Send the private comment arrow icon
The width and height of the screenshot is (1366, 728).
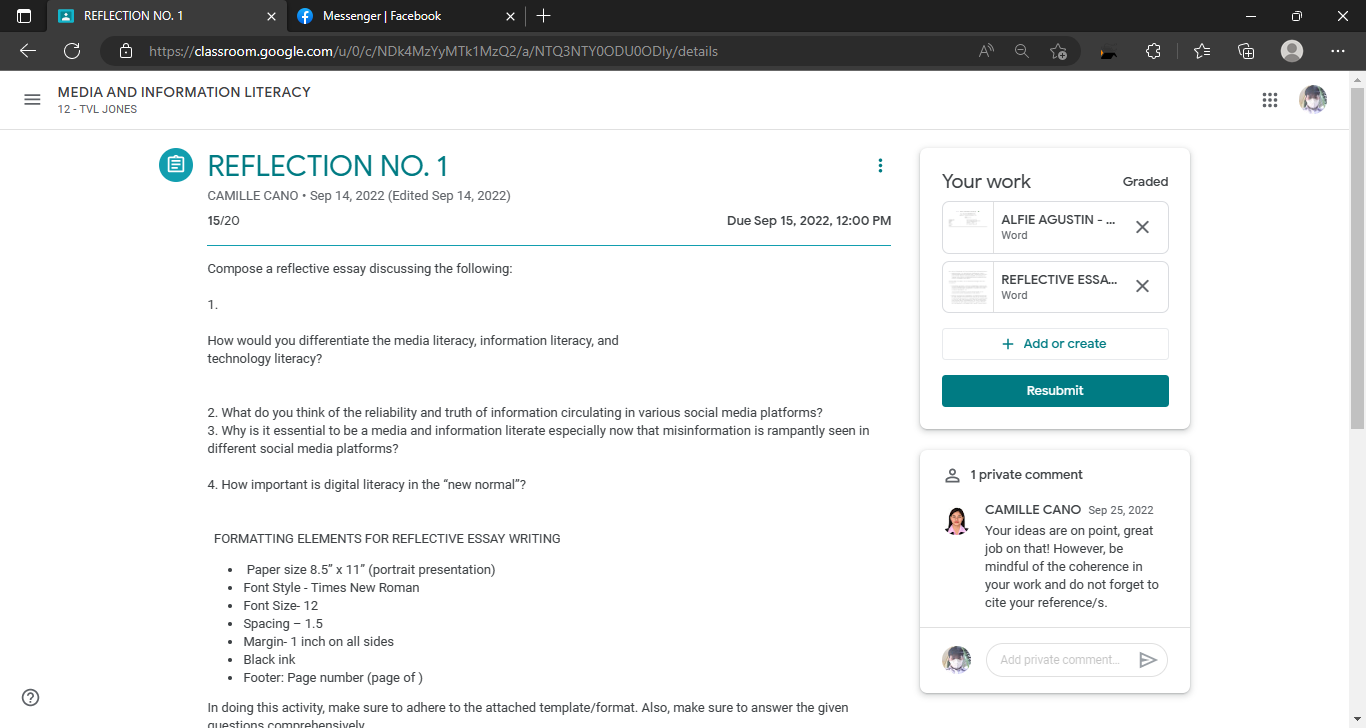1148,660
